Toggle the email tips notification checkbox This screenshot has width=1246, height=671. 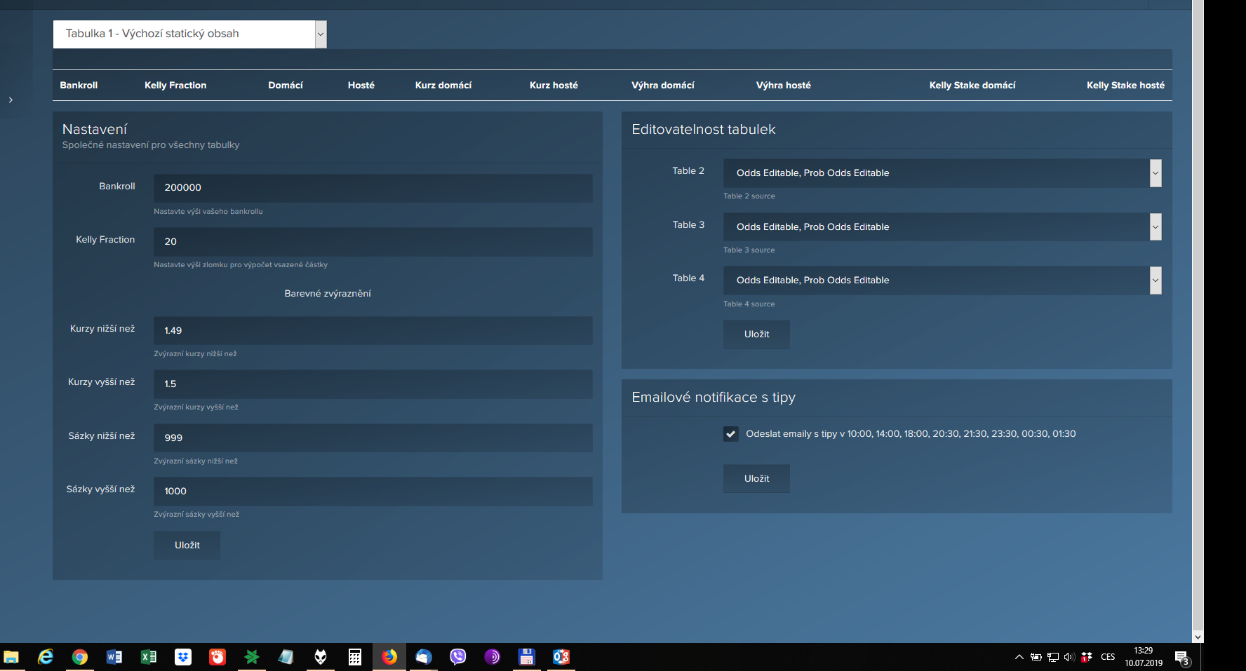(731, 434)
